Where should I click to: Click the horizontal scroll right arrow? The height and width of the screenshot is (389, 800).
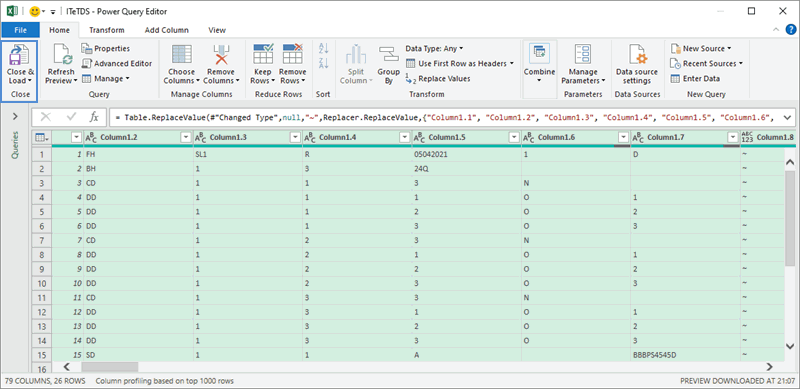769,367
